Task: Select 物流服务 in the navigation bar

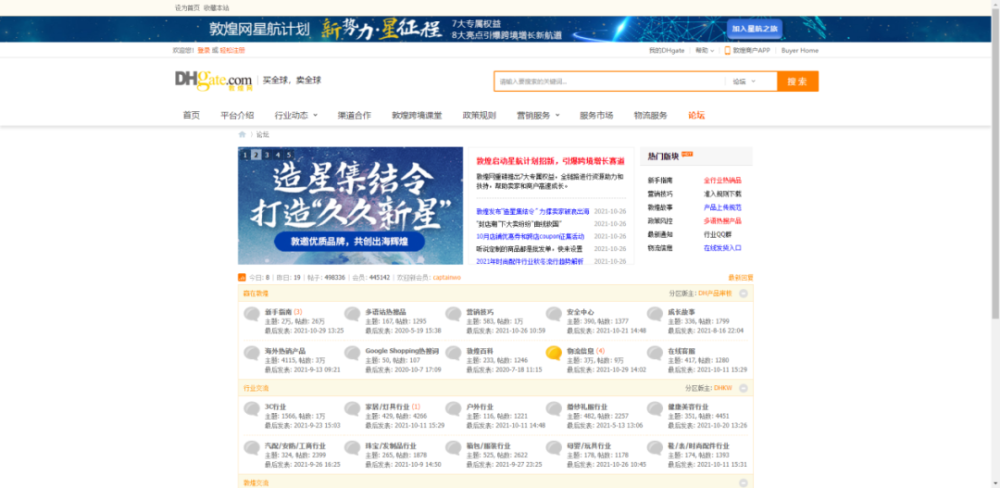Action: pyautogui.click(x=651, y=115)
